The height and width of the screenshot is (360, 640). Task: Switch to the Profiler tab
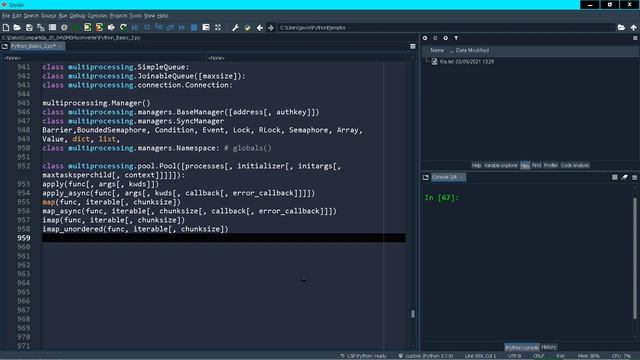point(551,165)
